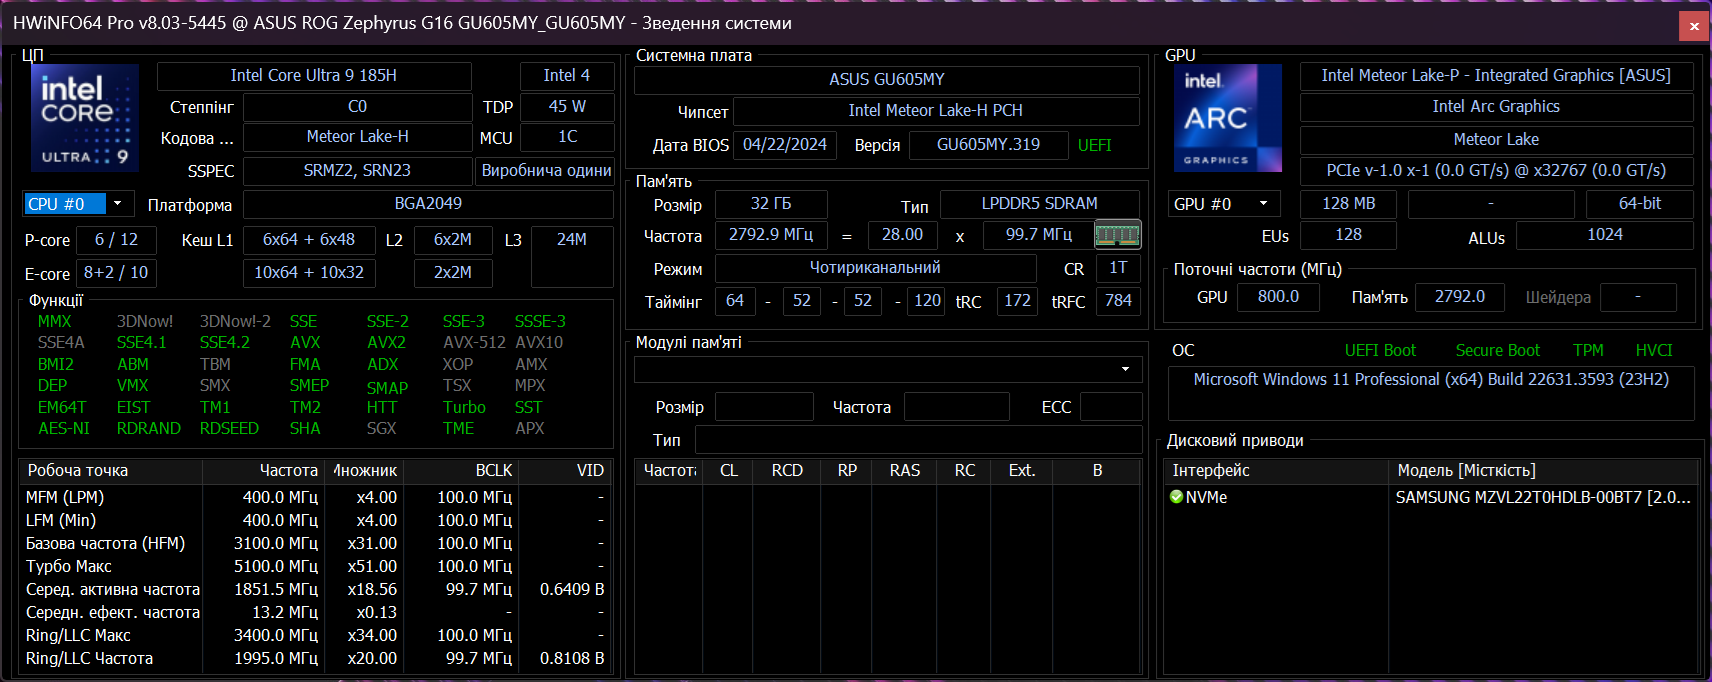Select the LFM (Min) row

point(315,520)
